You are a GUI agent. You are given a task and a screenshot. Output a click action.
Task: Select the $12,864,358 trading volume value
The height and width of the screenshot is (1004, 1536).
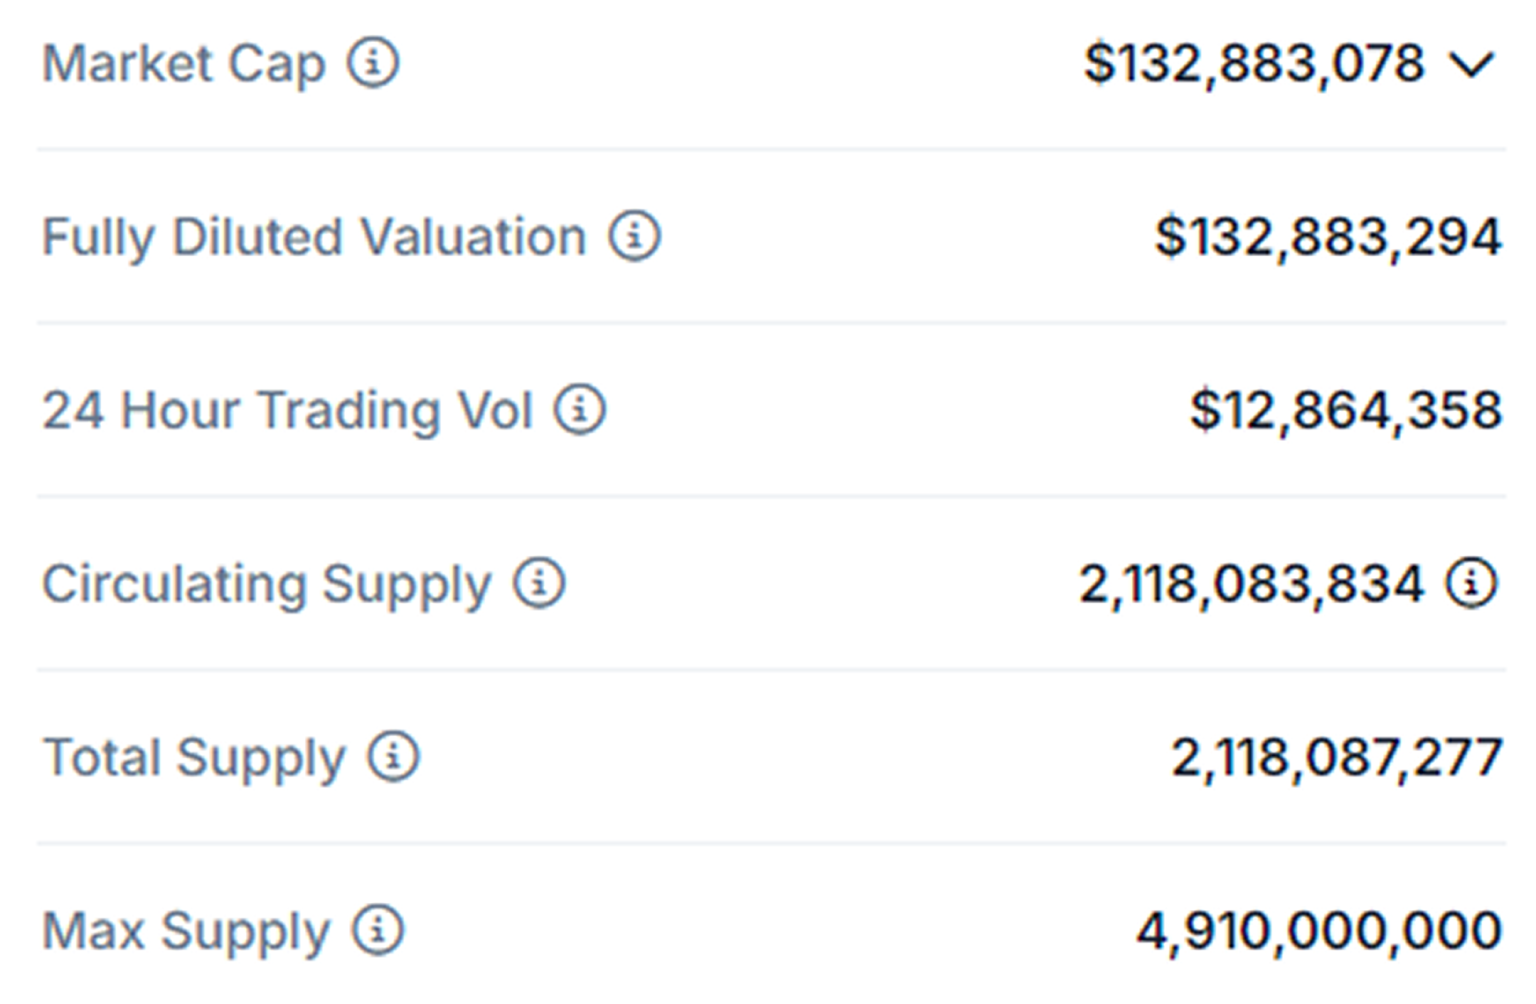(1346, 411)
